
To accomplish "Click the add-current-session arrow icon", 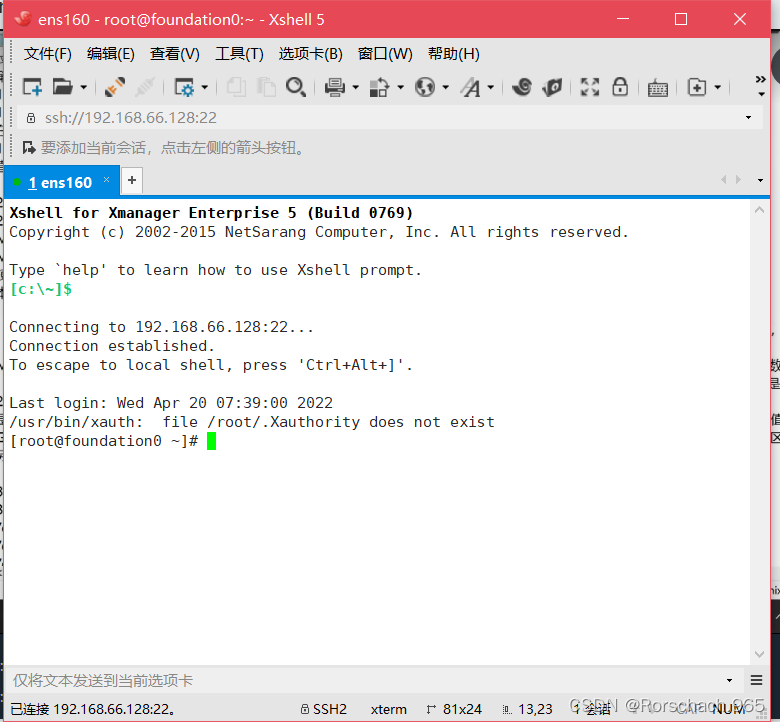I will tap(29, 148).
